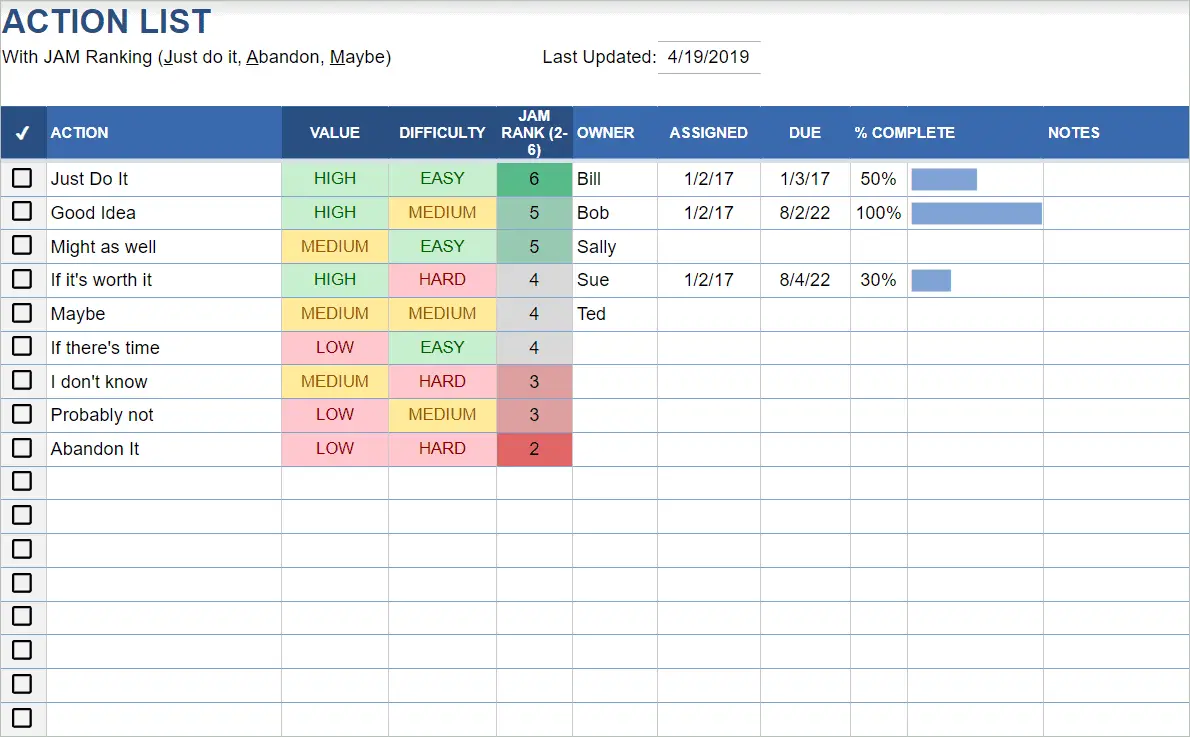Select the green JAM rank 6 cell
1190x737 pixels.
point(534,179)
